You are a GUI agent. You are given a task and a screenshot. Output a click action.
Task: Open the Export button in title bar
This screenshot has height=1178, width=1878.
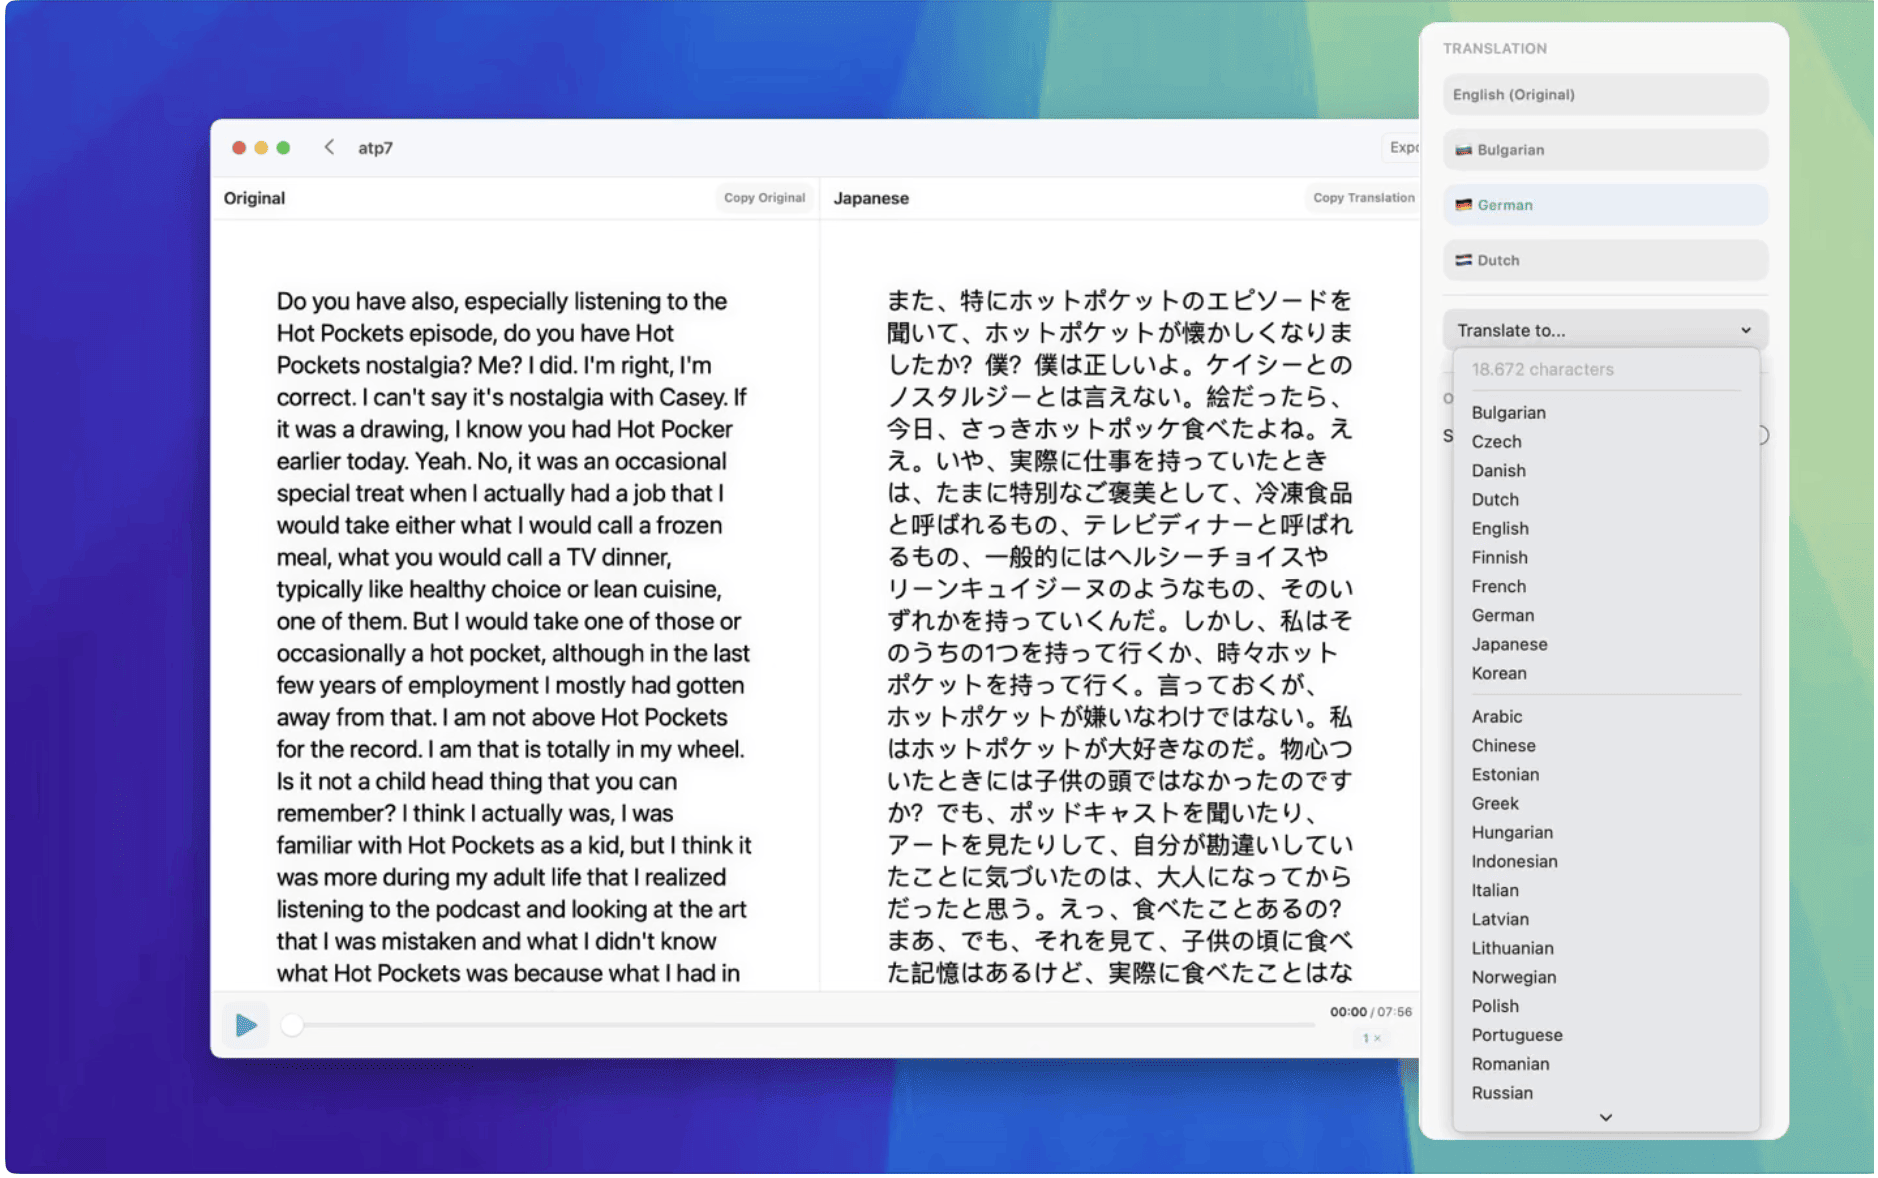[1402, 147]
